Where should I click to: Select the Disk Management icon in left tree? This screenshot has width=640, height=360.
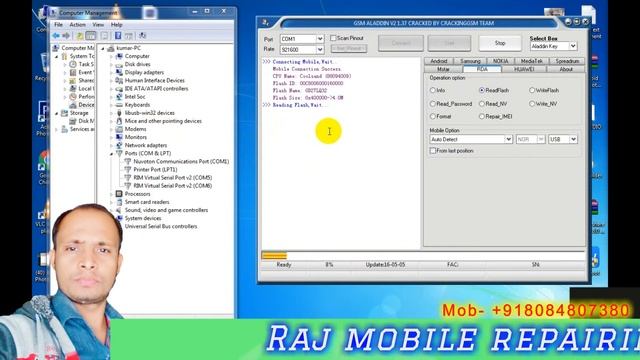click(73, 121)
